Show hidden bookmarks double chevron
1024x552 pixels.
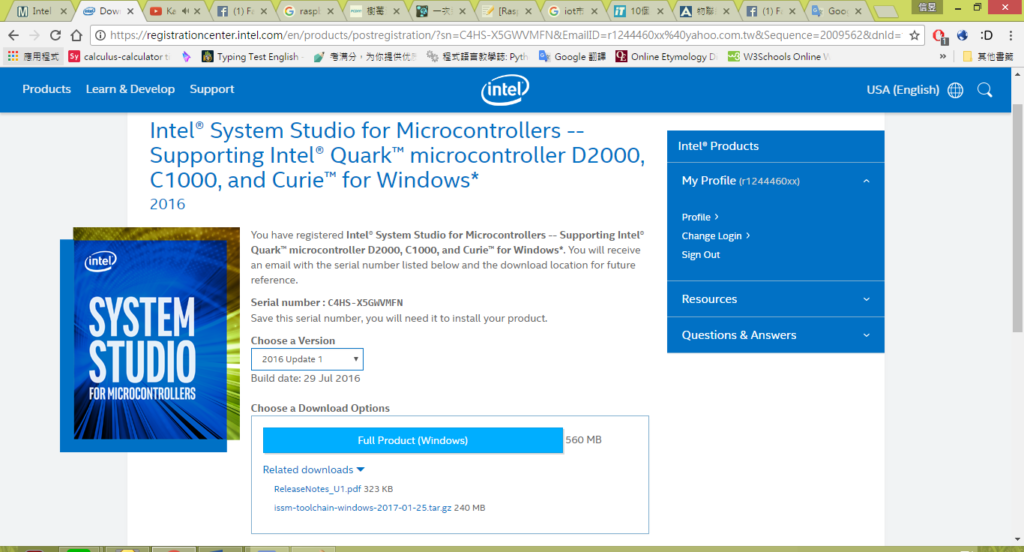click(x=943, y=57)
